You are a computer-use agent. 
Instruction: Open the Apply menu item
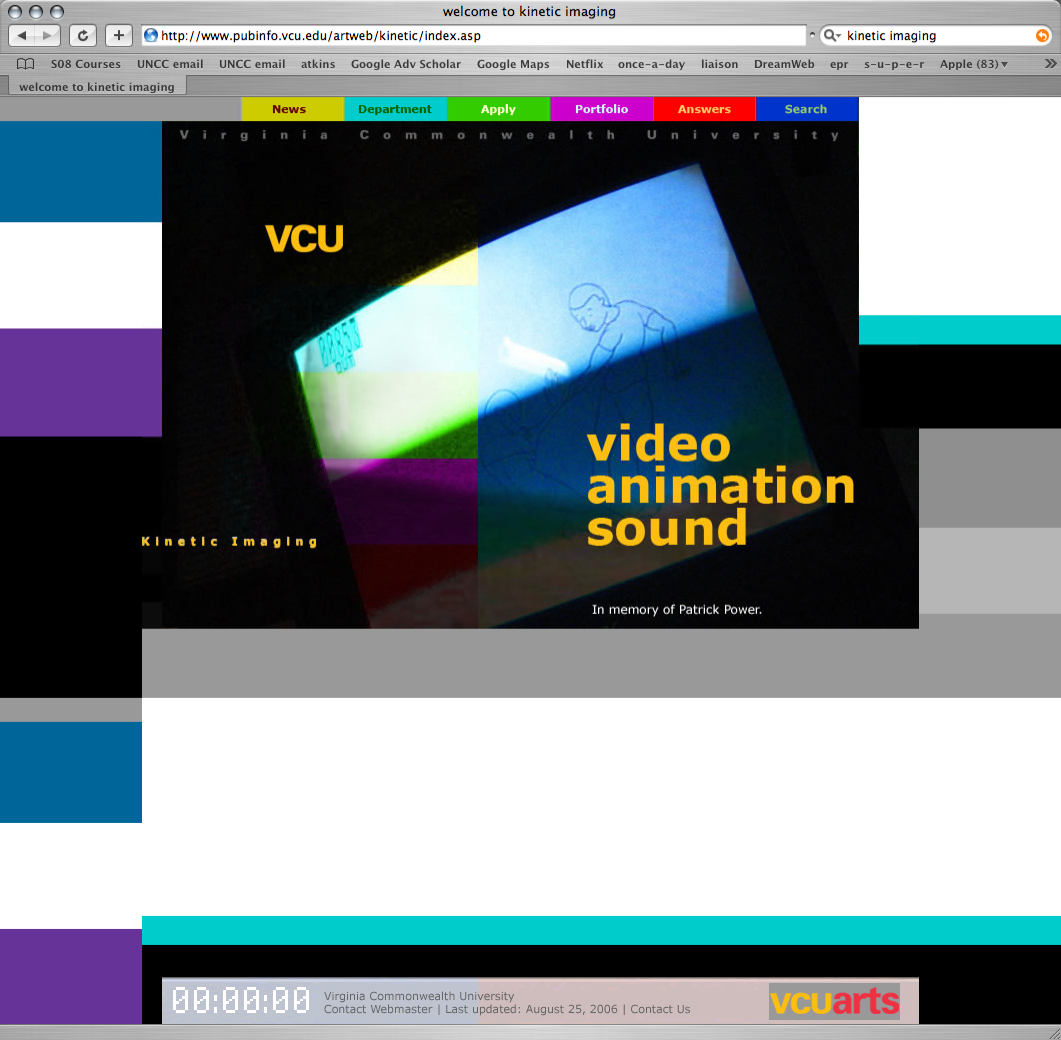coord(498,109)
